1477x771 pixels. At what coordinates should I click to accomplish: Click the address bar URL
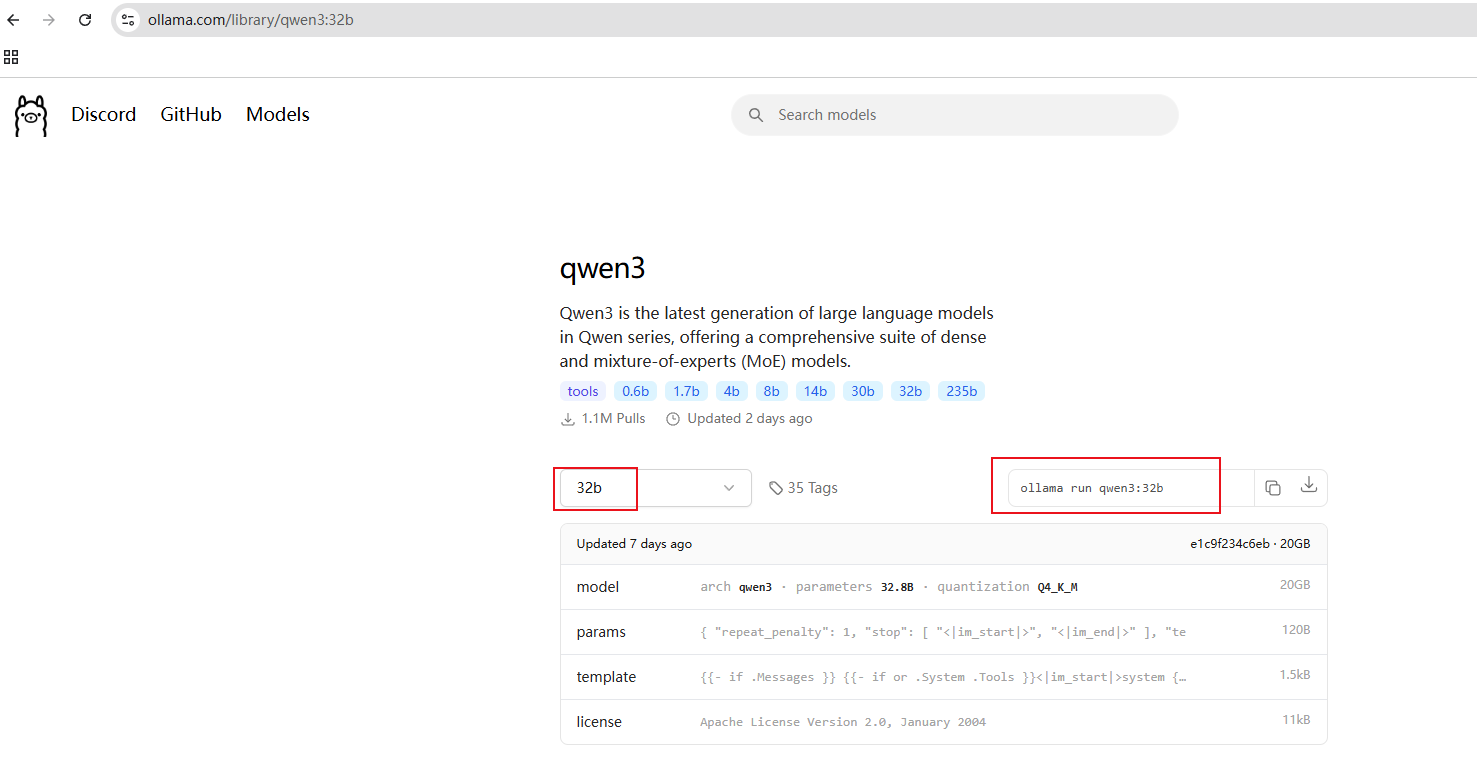coord(251,20)
